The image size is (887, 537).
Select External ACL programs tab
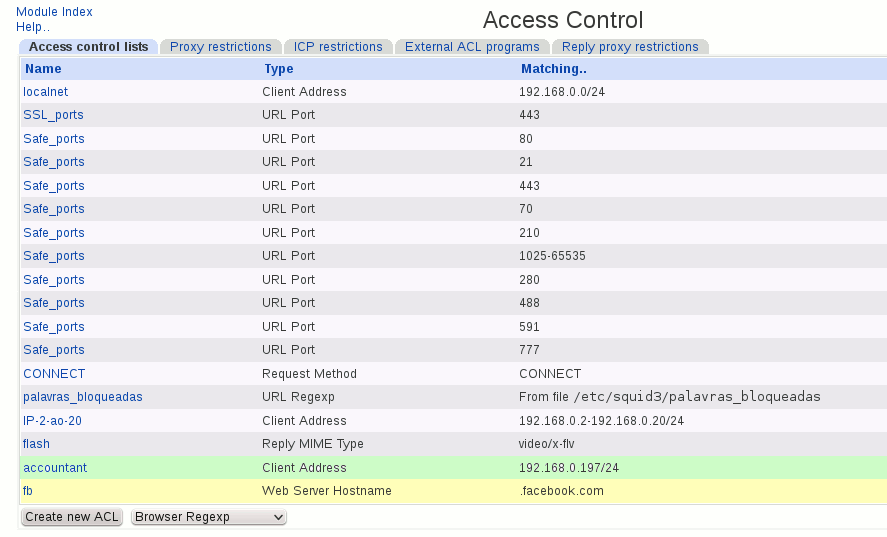(472, 47)
